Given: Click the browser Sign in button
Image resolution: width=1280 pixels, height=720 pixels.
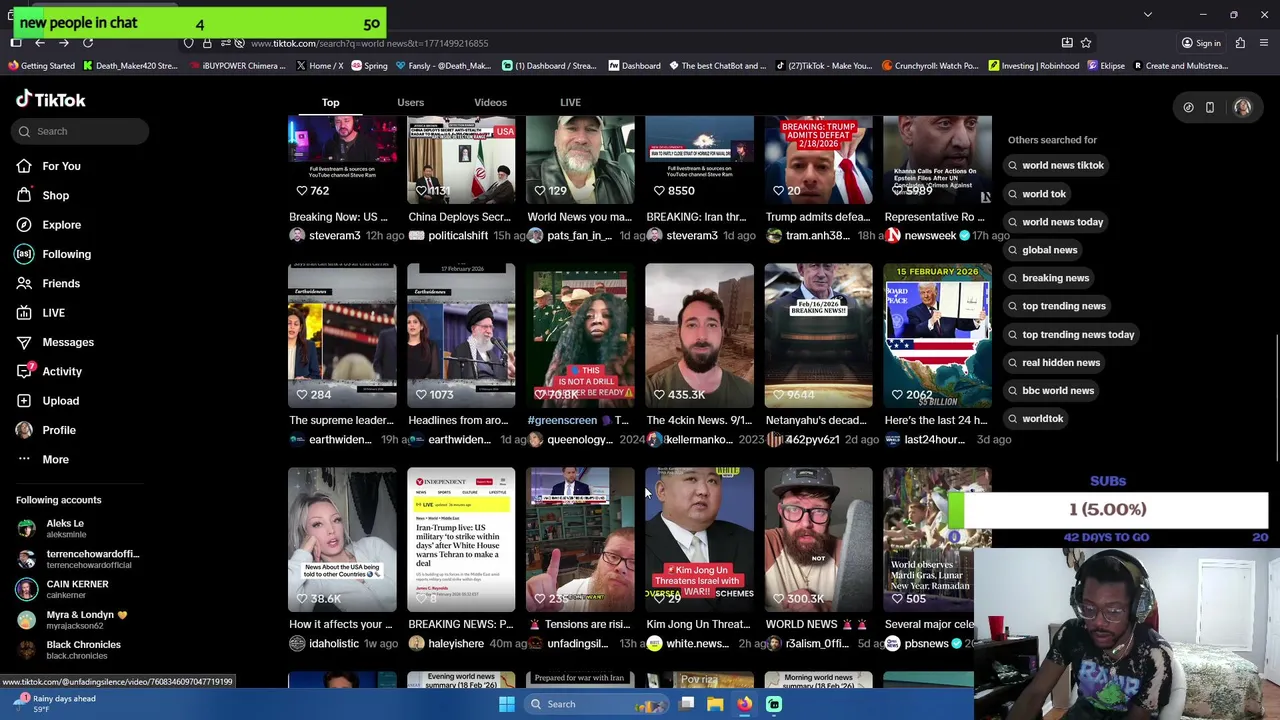Looking at the screenshot, I should coord(1201,43).
